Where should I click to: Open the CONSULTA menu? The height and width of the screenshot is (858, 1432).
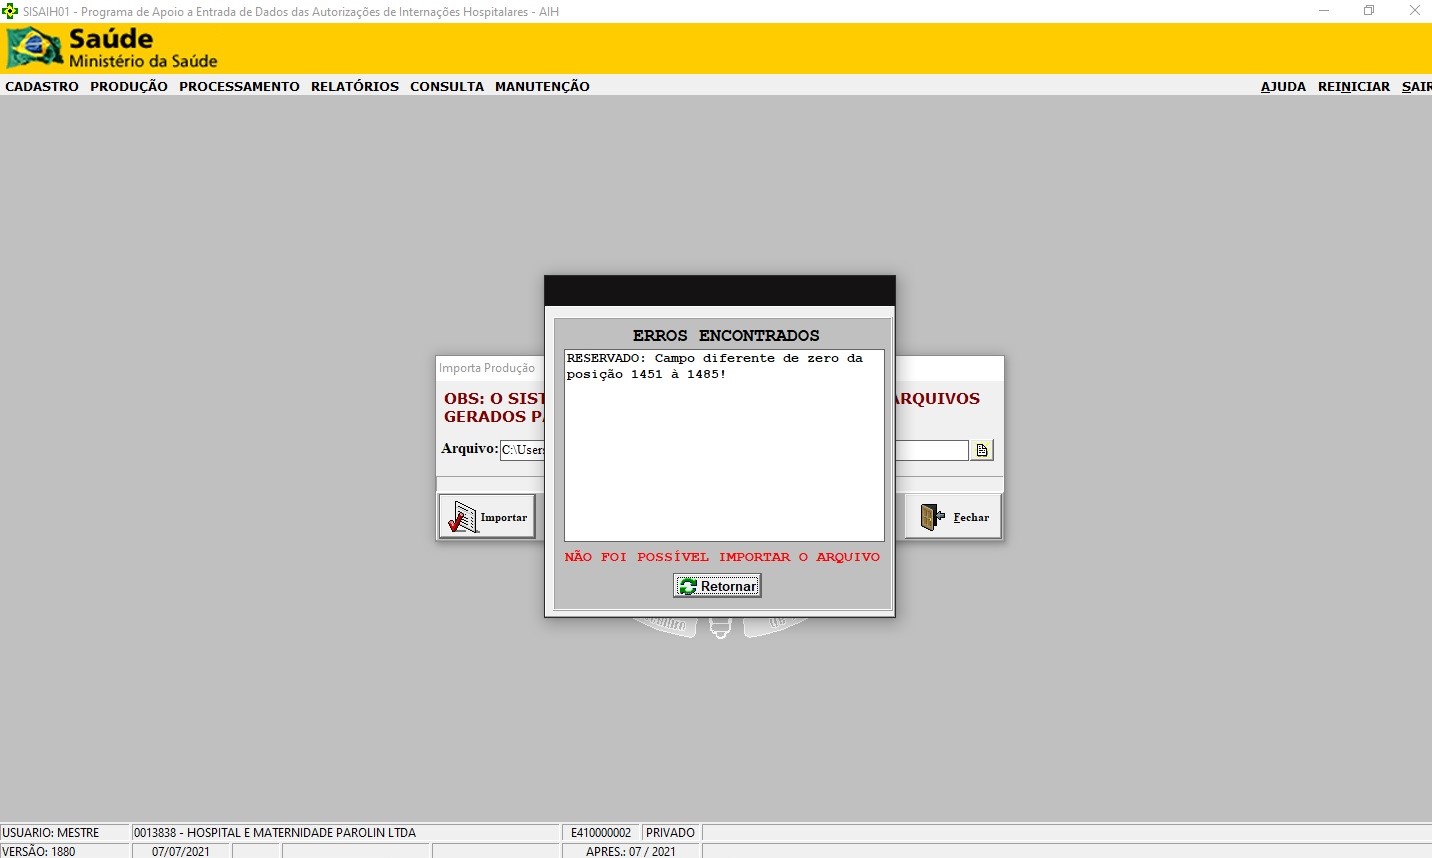click(x=447, y=87)
